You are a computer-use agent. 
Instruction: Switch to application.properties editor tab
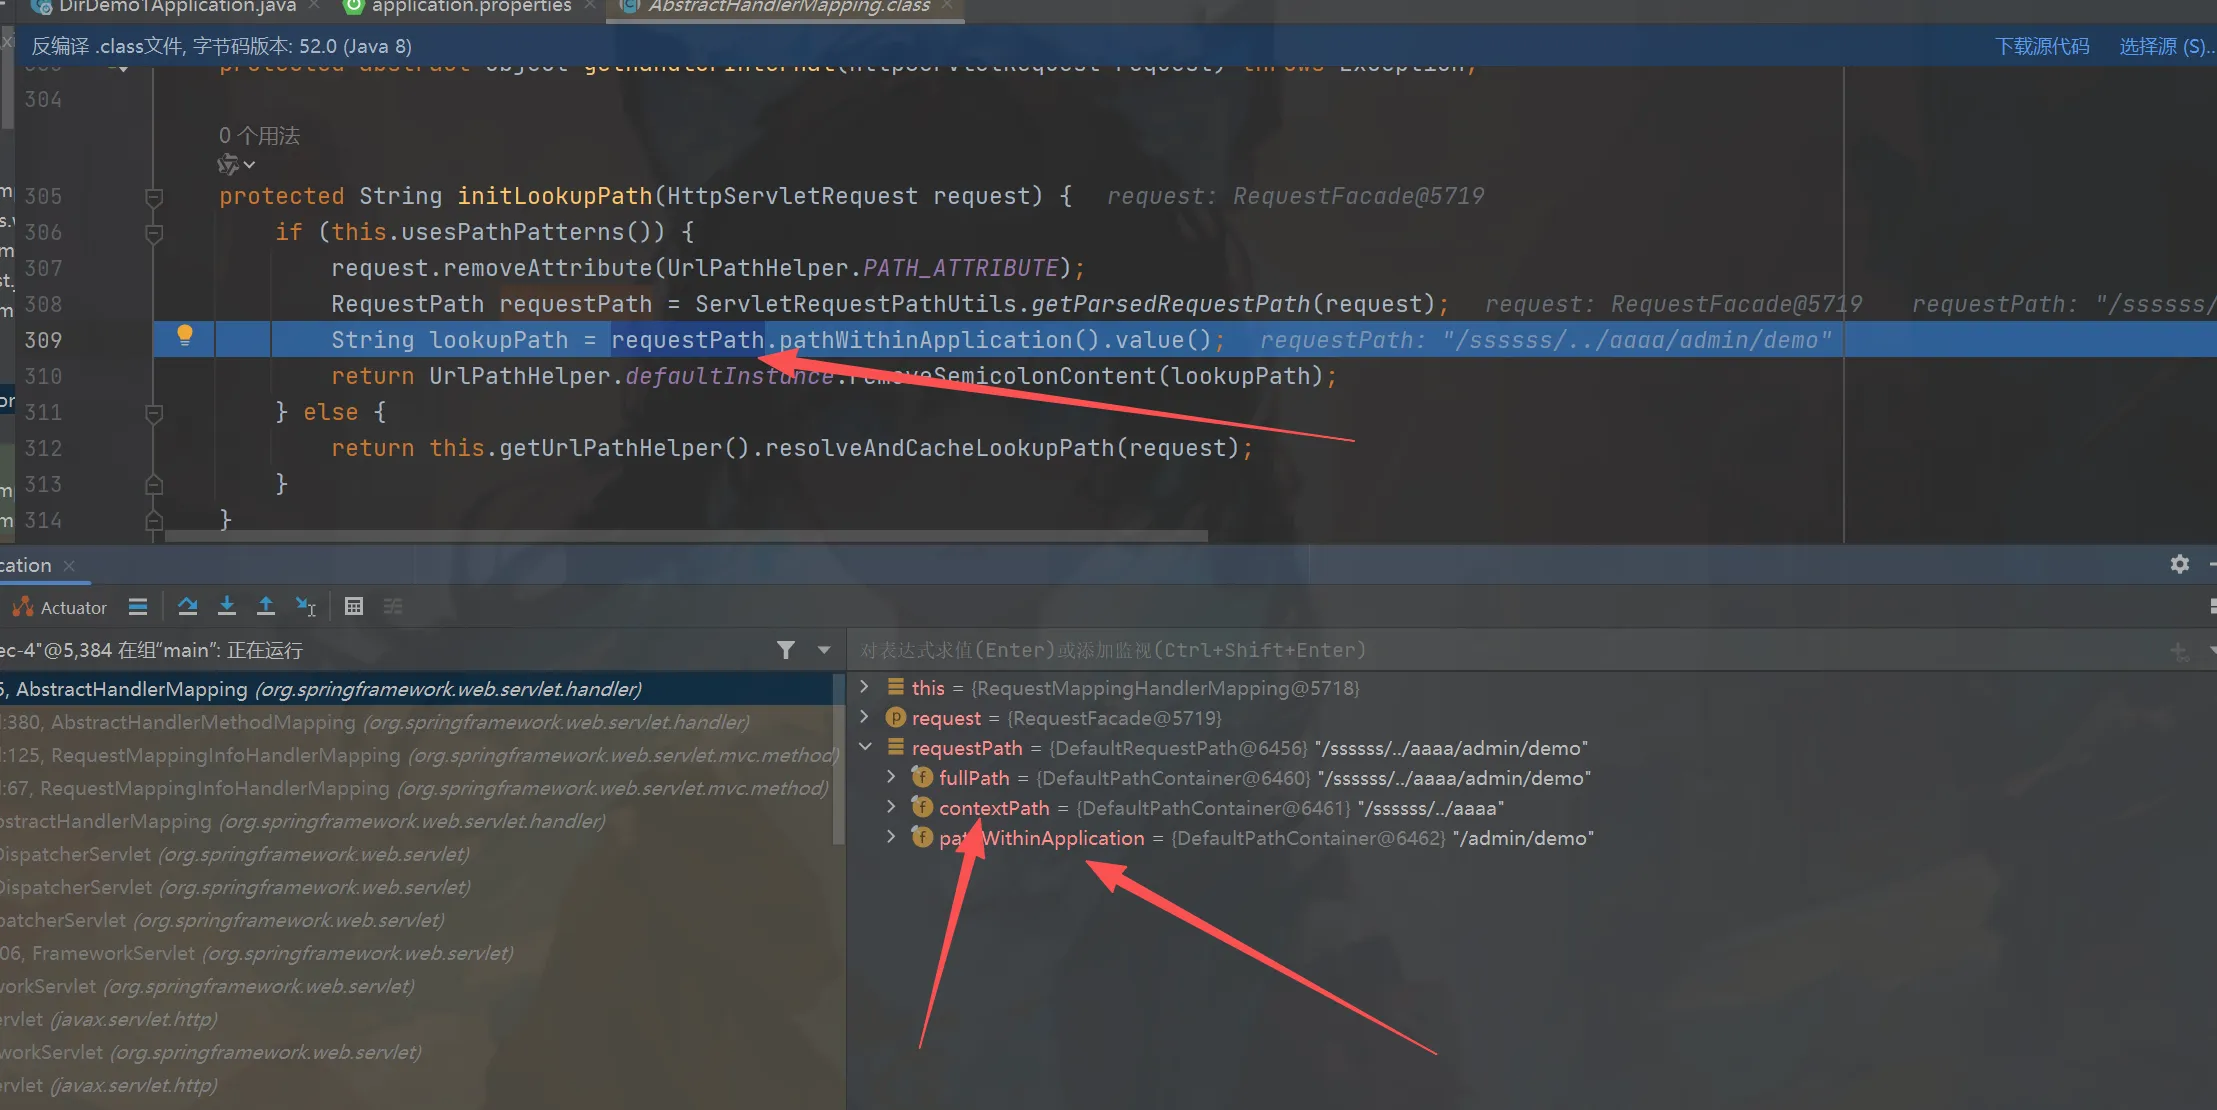click(x=470, y=7)
